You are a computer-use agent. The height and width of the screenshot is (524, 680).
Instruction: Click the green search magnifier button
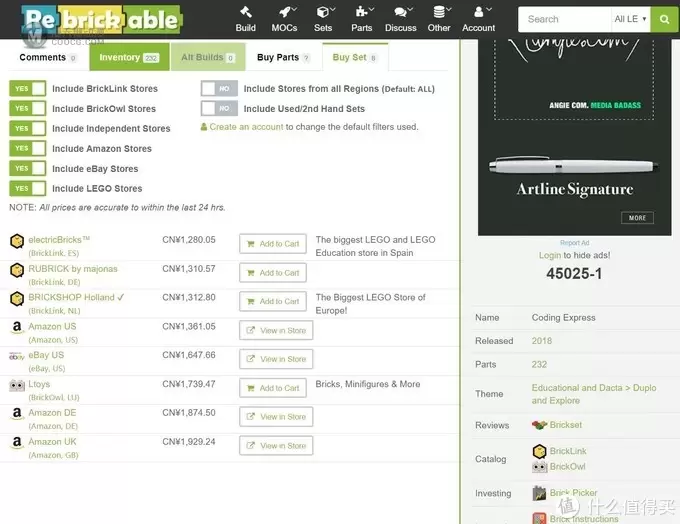(x=664, y=19)
